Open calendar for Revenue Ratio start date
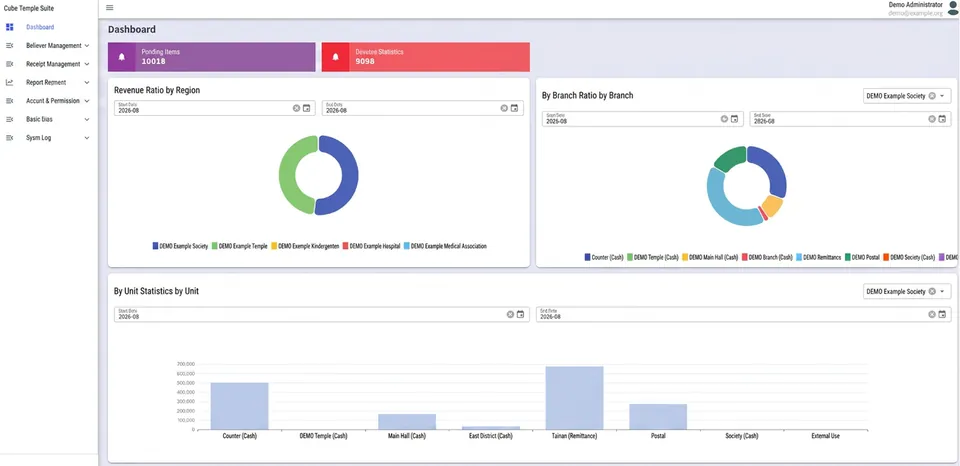This screenshot has width=960, height=466. point(306,108)
